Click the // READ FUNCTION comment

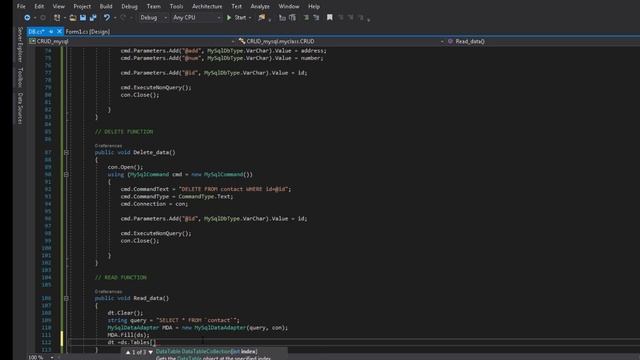[x=120, y=278]
